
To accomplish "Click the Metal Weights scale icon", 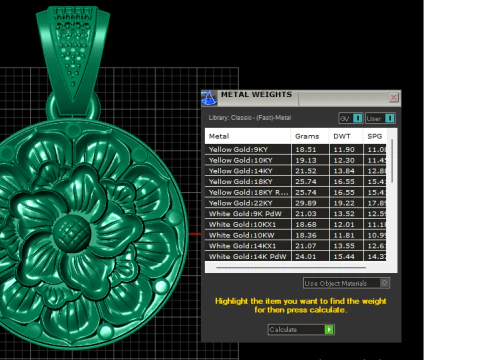I will 209,98.
